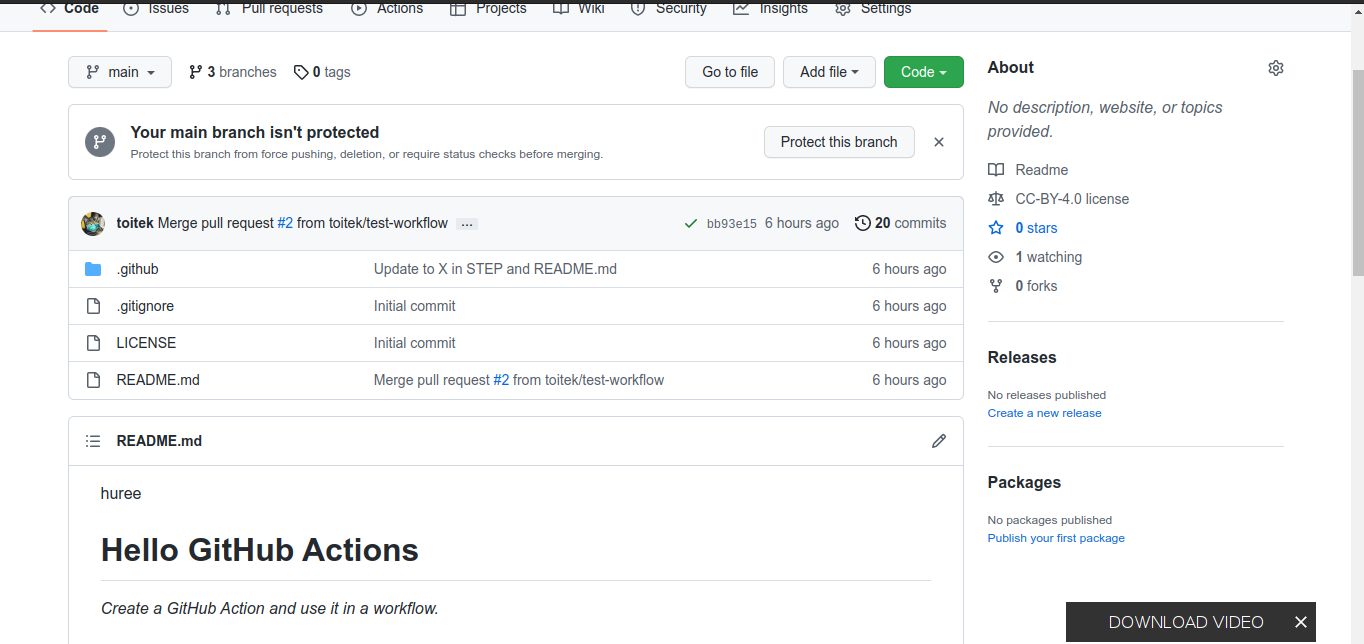Screen dimensions: 1364x644
Task: Open README table of contents list icon
Action: (93, 441)
